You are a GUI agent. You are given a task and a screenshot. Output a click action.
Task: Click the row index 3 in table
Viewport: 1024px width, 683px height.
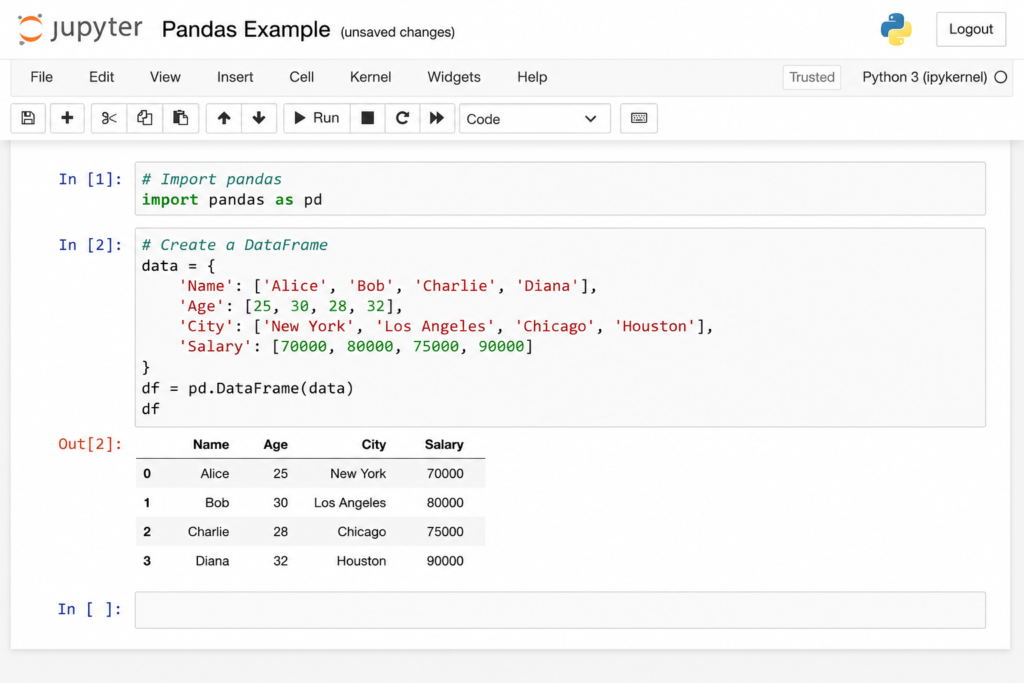147,561
